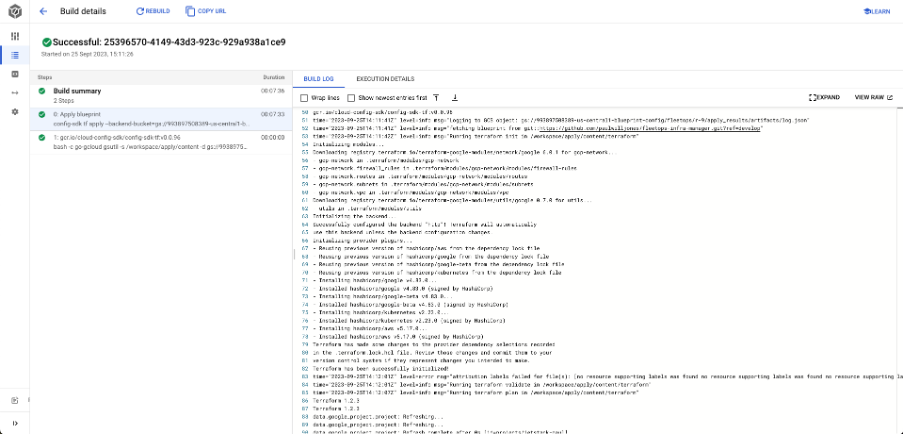Select the Build summary row

click(x=161, y=96)
